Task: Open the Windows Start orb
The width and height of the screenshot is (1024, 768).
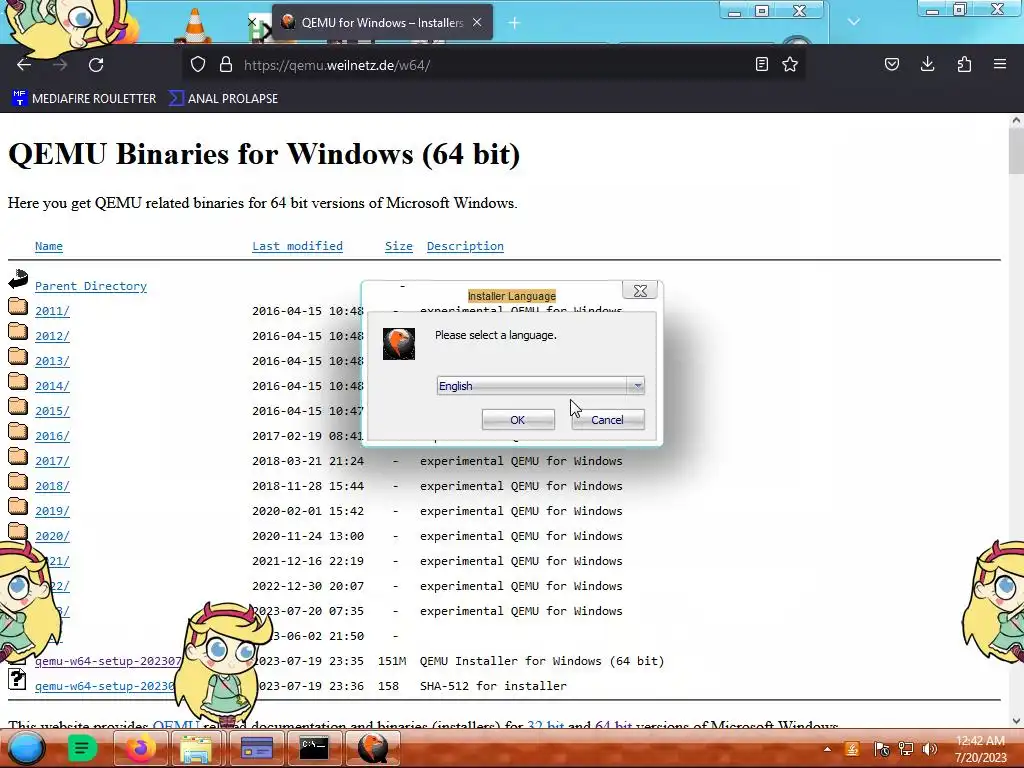Action: tap(27, 748)
